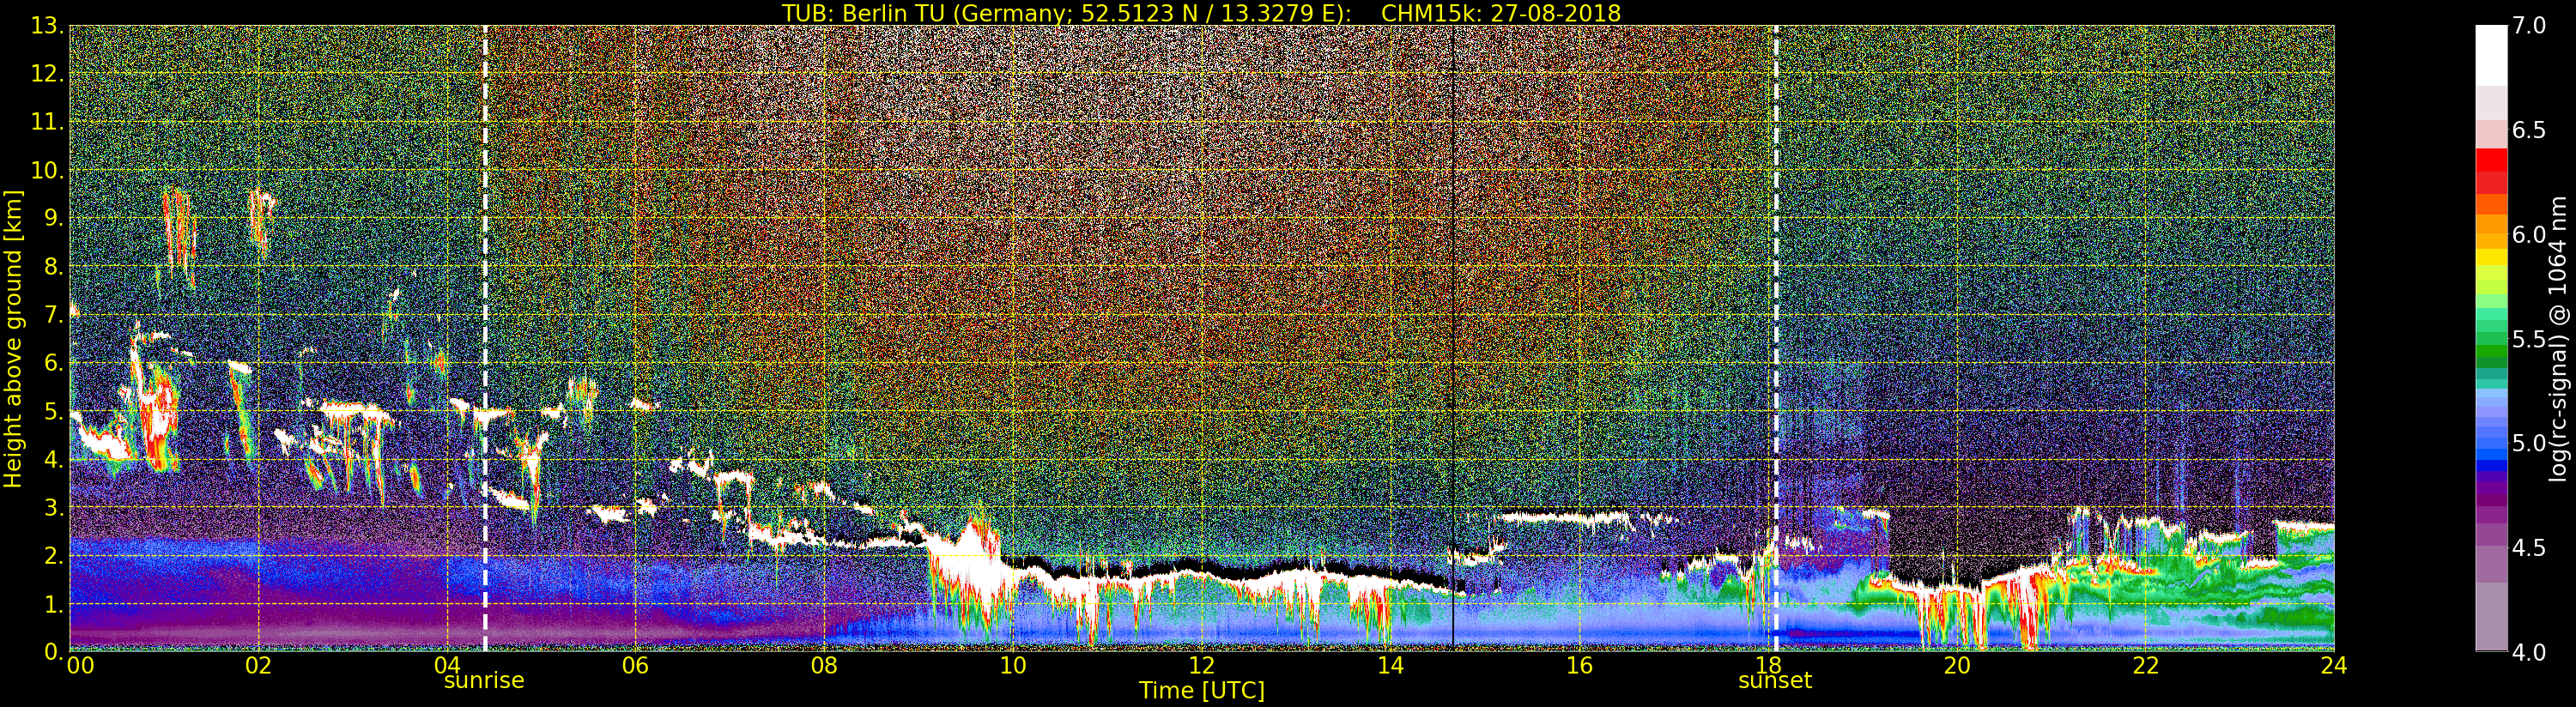Click the 'sunrise' label below the axis
Viewport: 2576px width, 707px height.
(484, 681)
